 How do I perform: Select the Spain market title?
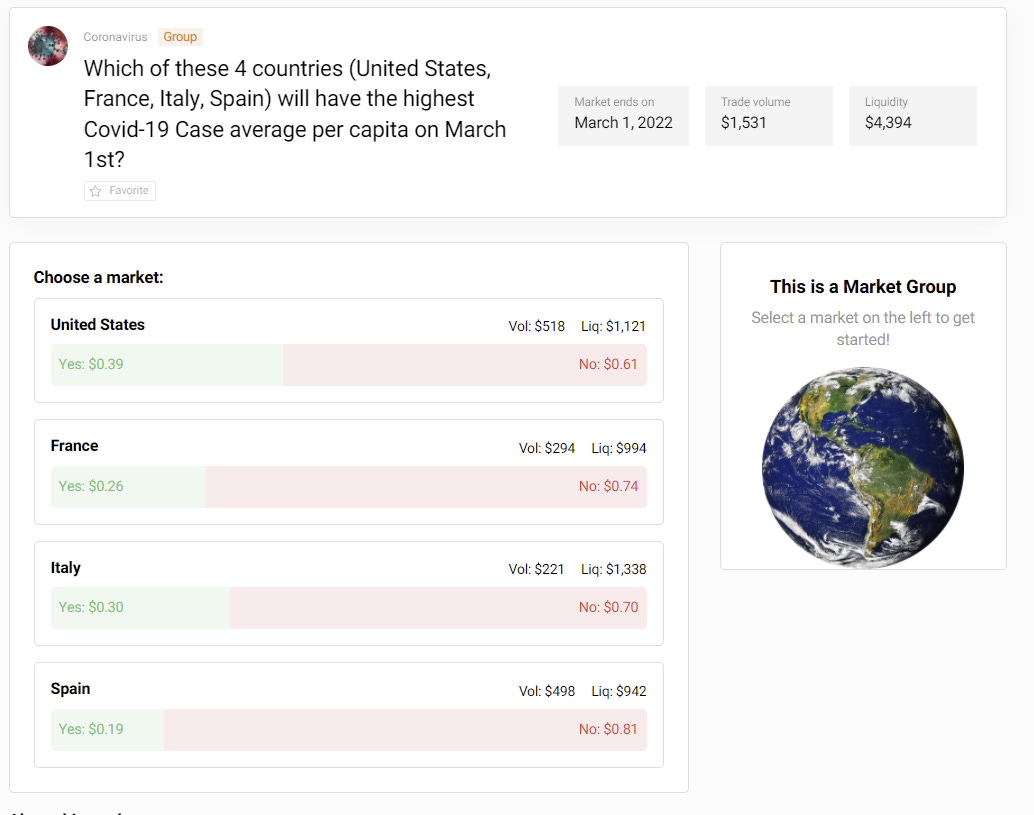pyautogui.click(x=71, y=689)
